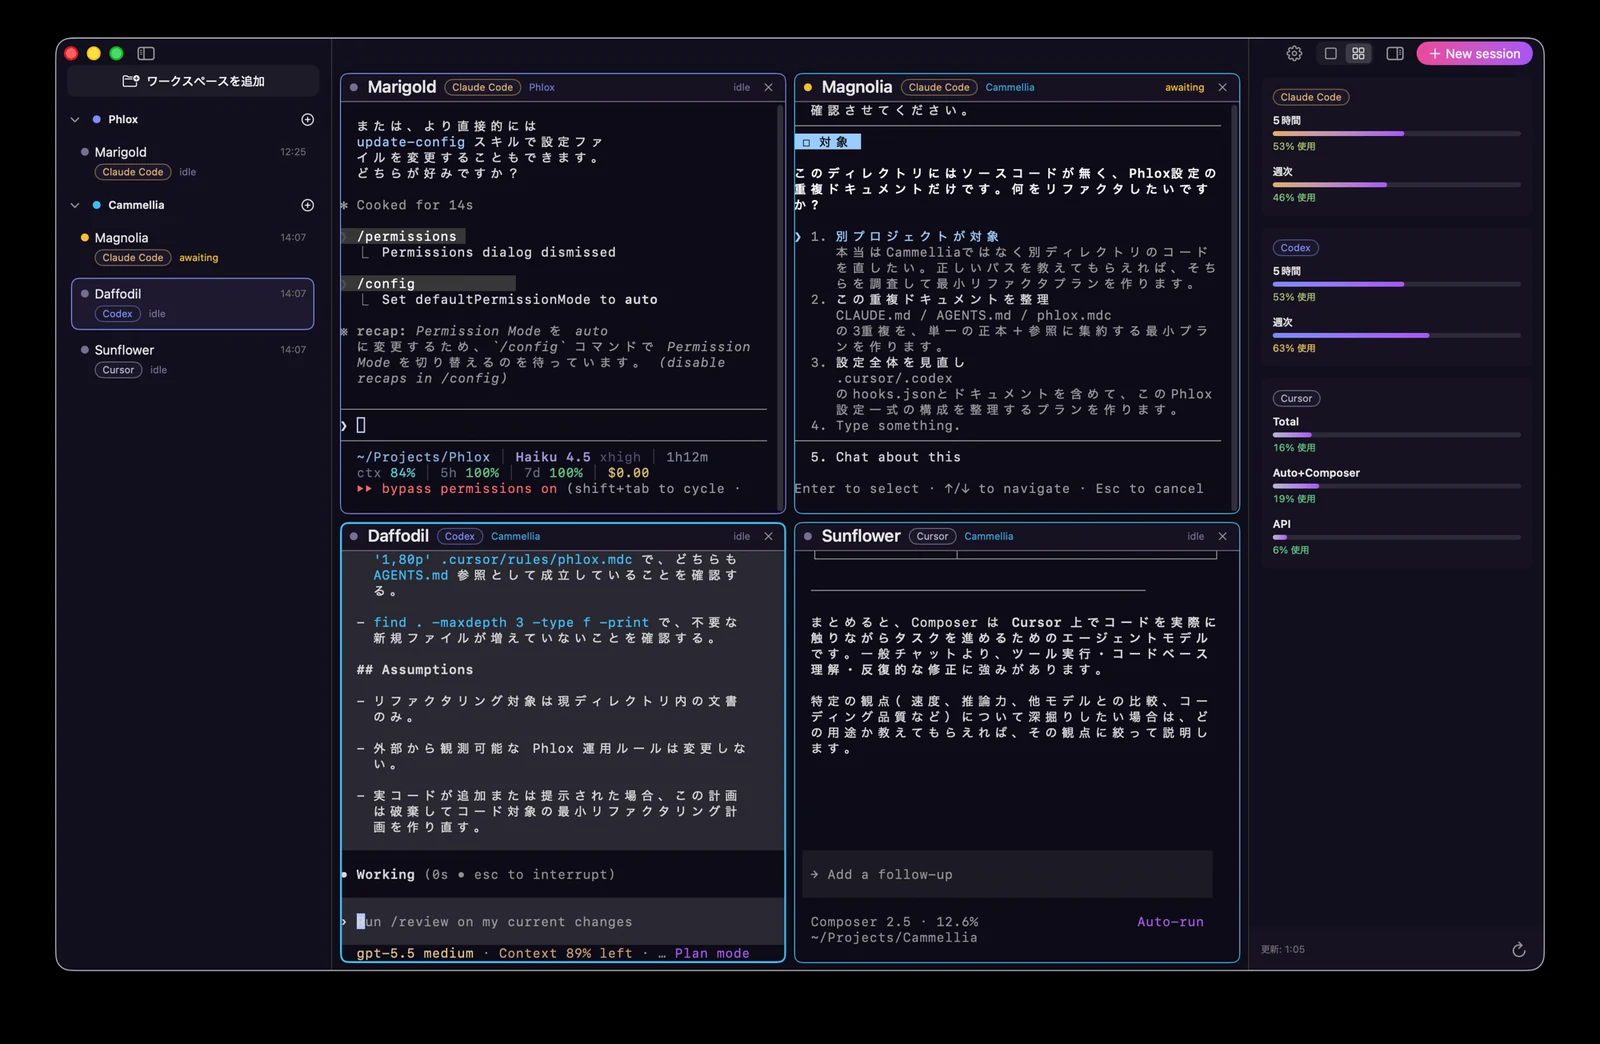Viewport: 1600px width, 1044px height.
Task: Start a New session
Action: [x=1474, y=53]
